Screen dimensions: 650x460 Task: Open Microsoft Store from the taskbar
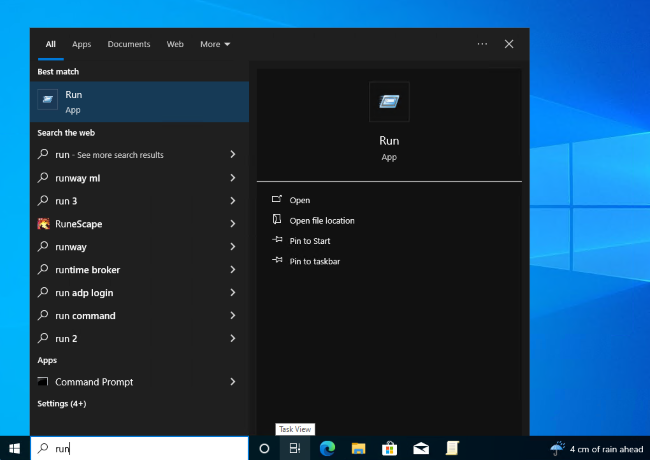point(390,449)
